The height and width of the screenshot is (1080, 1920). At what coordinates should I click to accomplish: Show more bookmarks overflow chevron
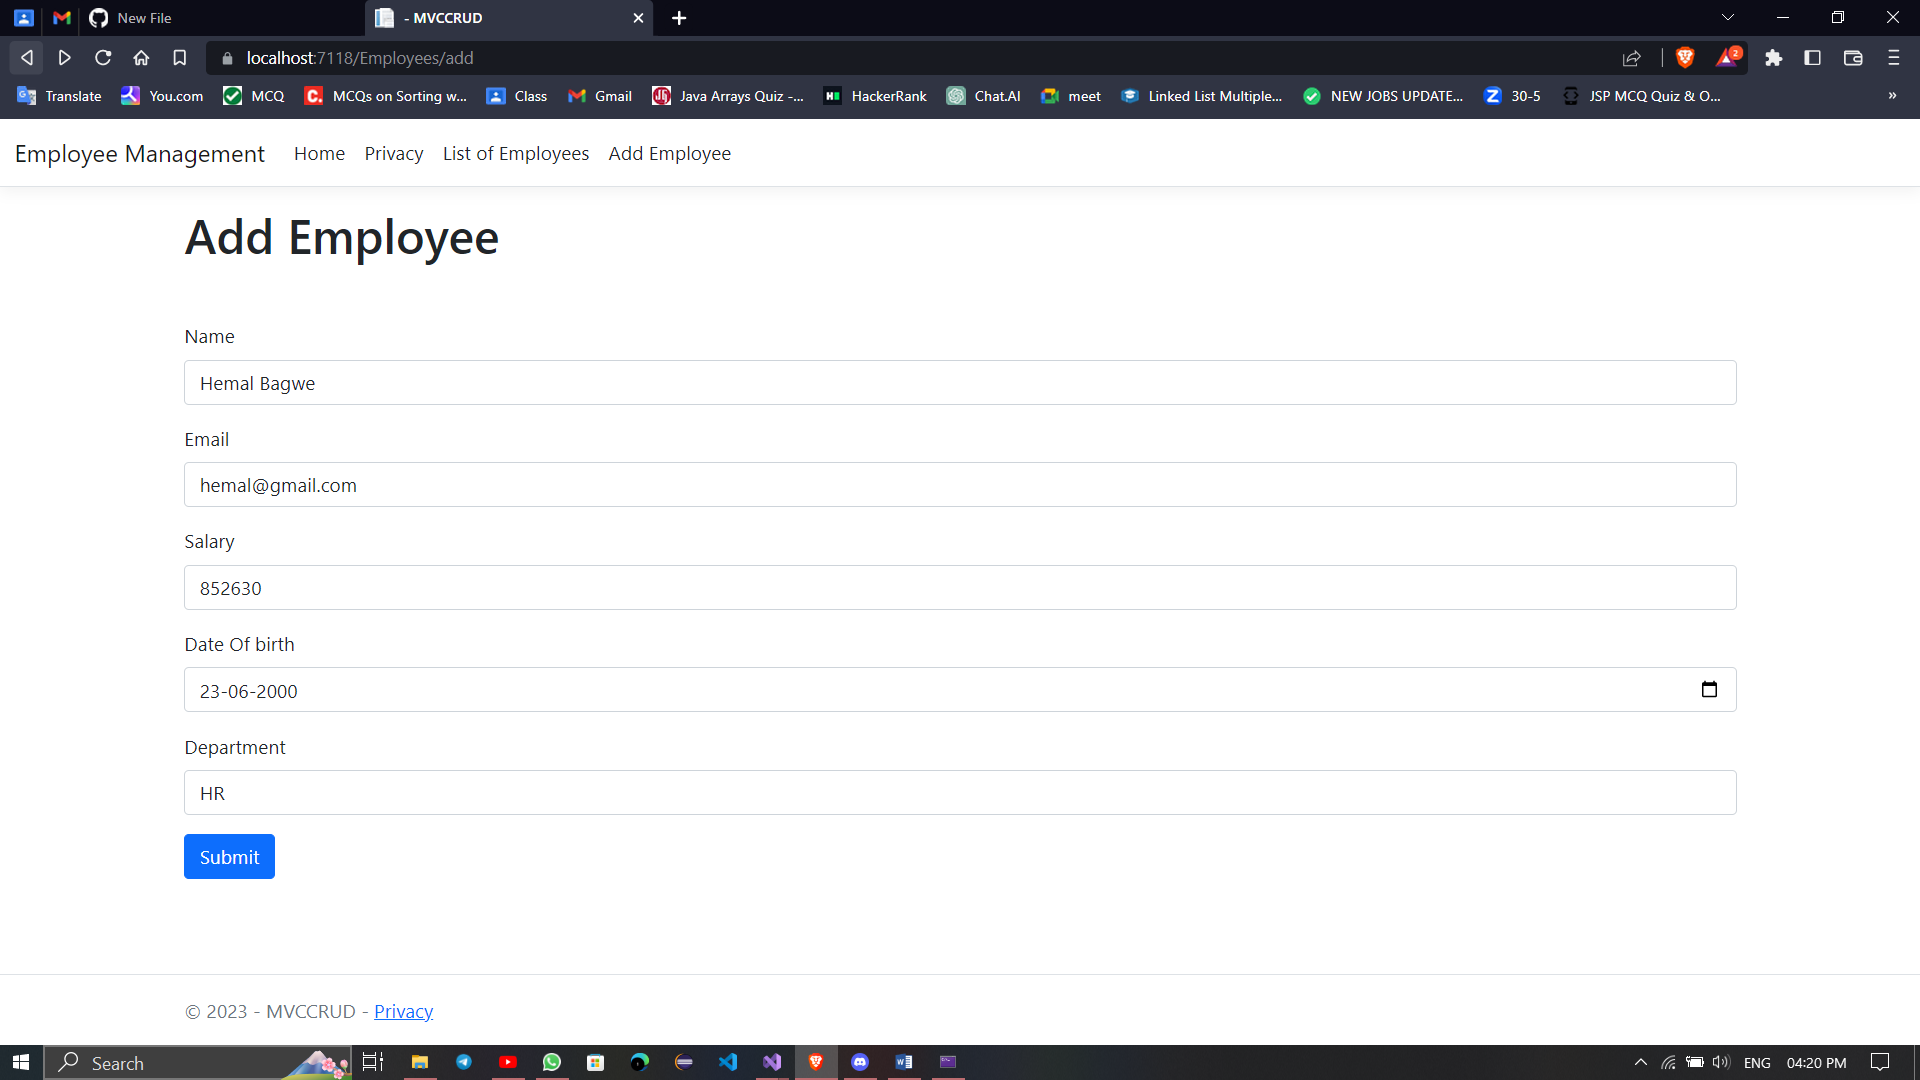tap(1892, 96)
